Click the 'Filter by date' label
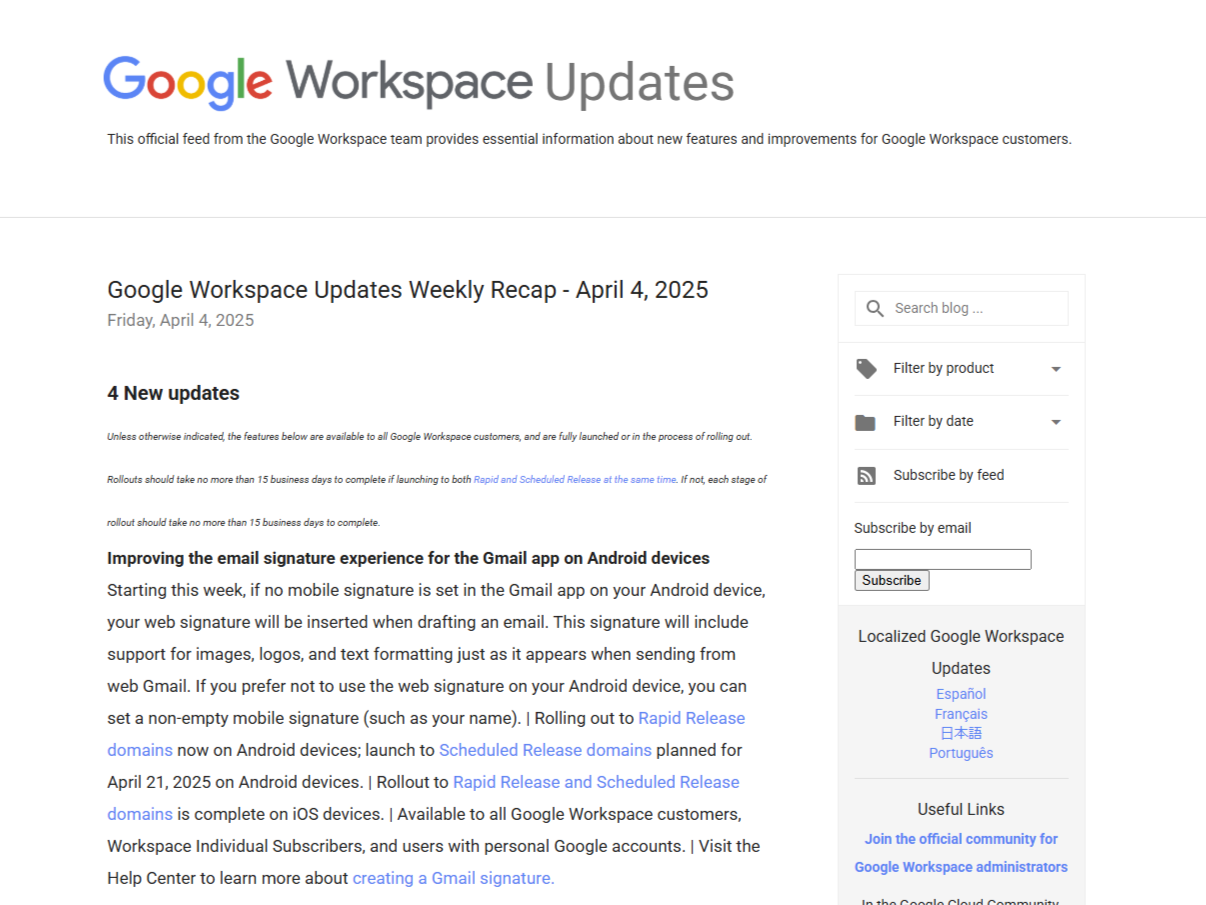The image size is (1206, 905). coord(933,421)
